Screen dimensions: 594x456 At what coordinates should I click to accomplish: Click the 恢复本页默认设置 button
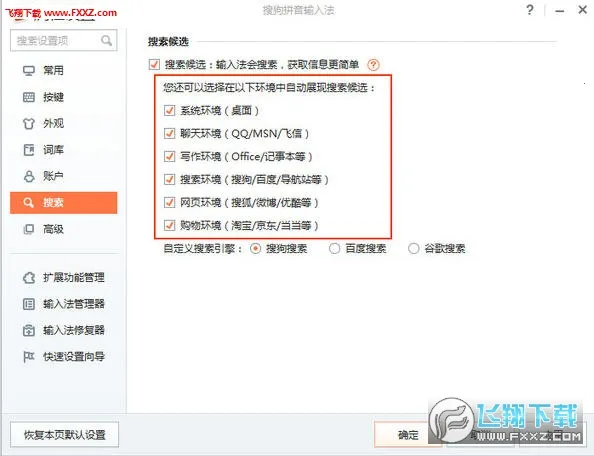pyautogui.click(x=64, y=435)
